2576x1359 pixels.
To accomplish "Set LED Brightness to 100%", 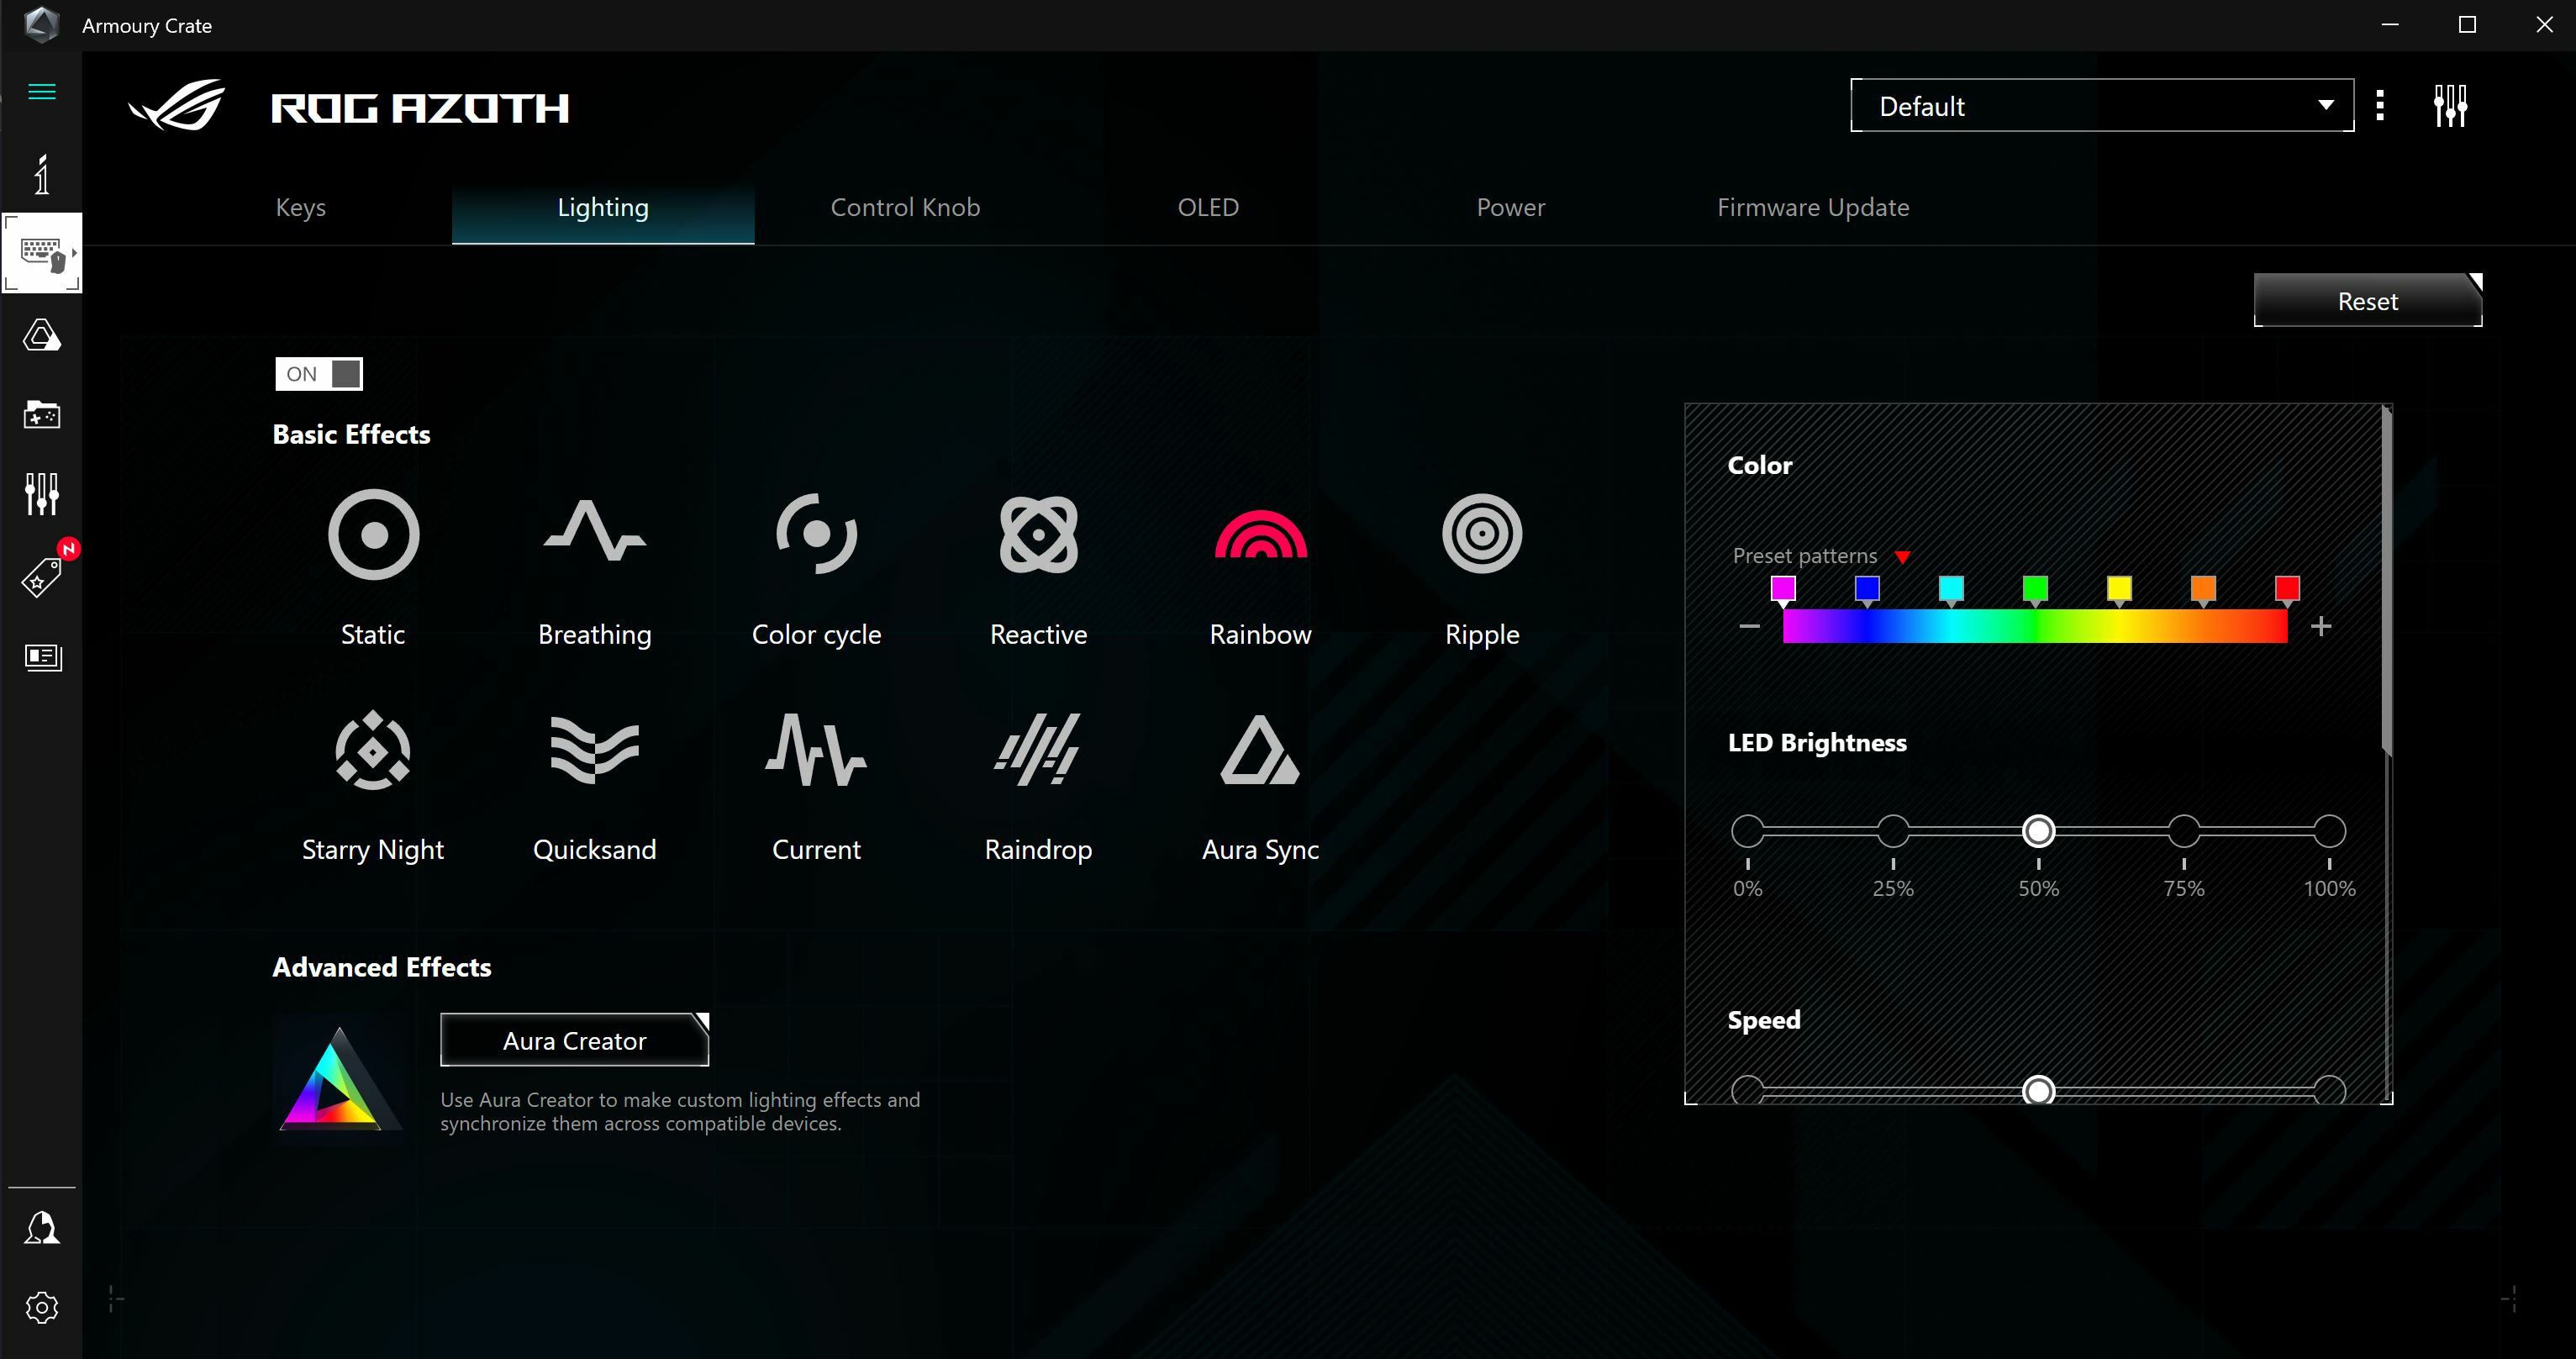I will (x=2329, y=830).
